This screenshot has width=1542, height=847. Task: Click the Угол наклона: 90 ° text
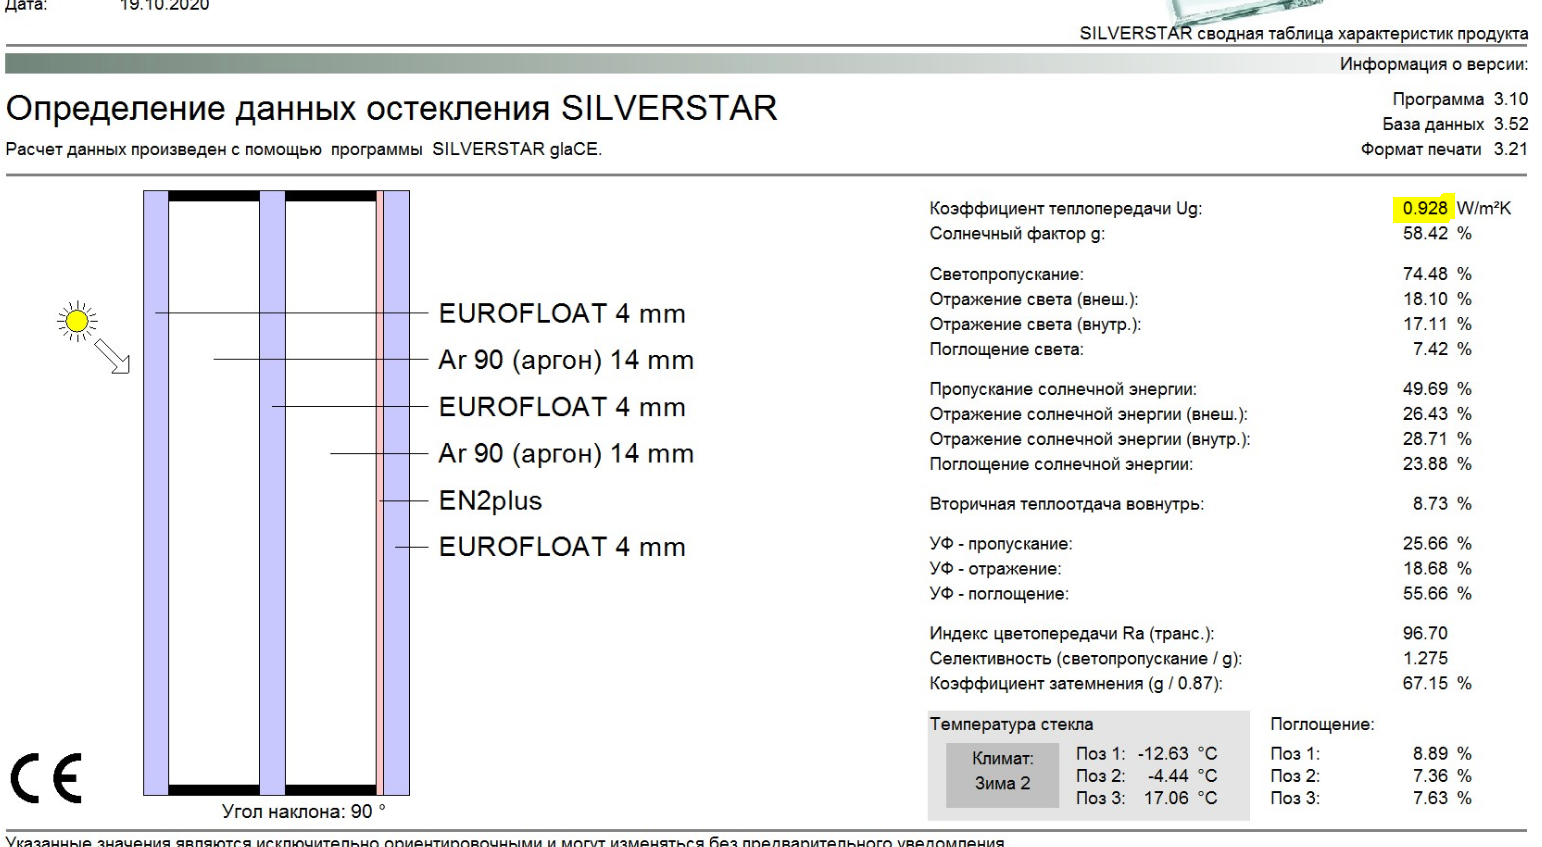(x=303, y=811)
